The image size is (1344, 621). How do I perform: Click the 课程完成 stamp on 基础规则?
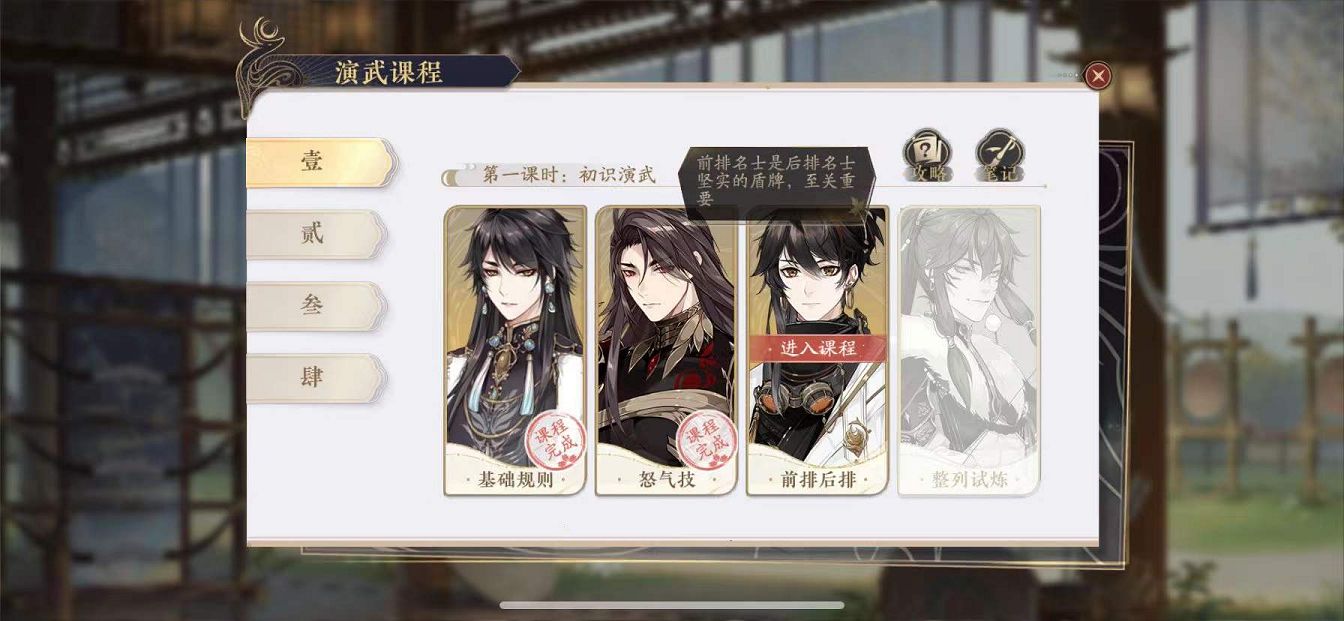[x=556, y=437]
